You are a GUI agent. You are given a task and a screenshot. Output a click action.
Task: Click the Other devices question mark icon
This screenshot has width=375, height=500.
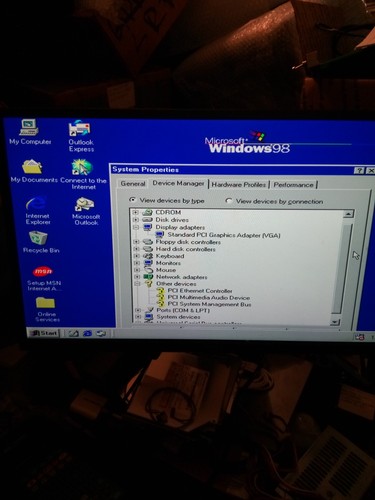(149, 284)
